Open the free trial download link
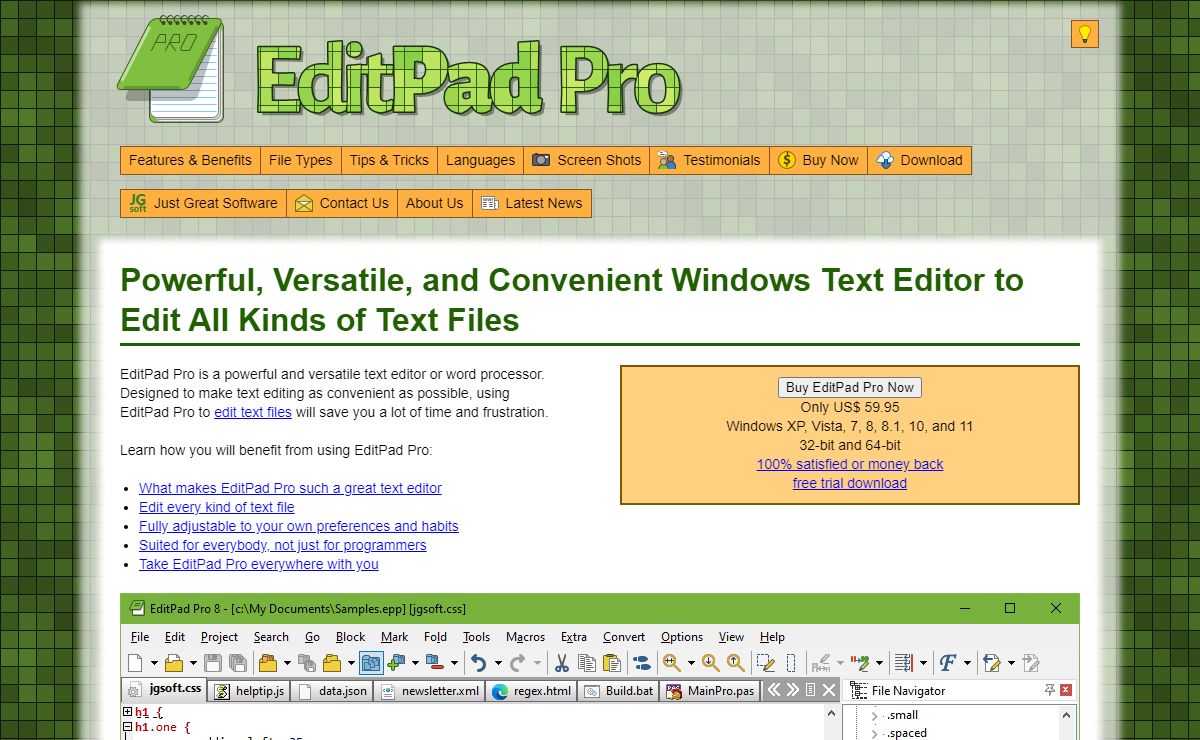Viewport: 1200px width, 740px height. (850, 483)
